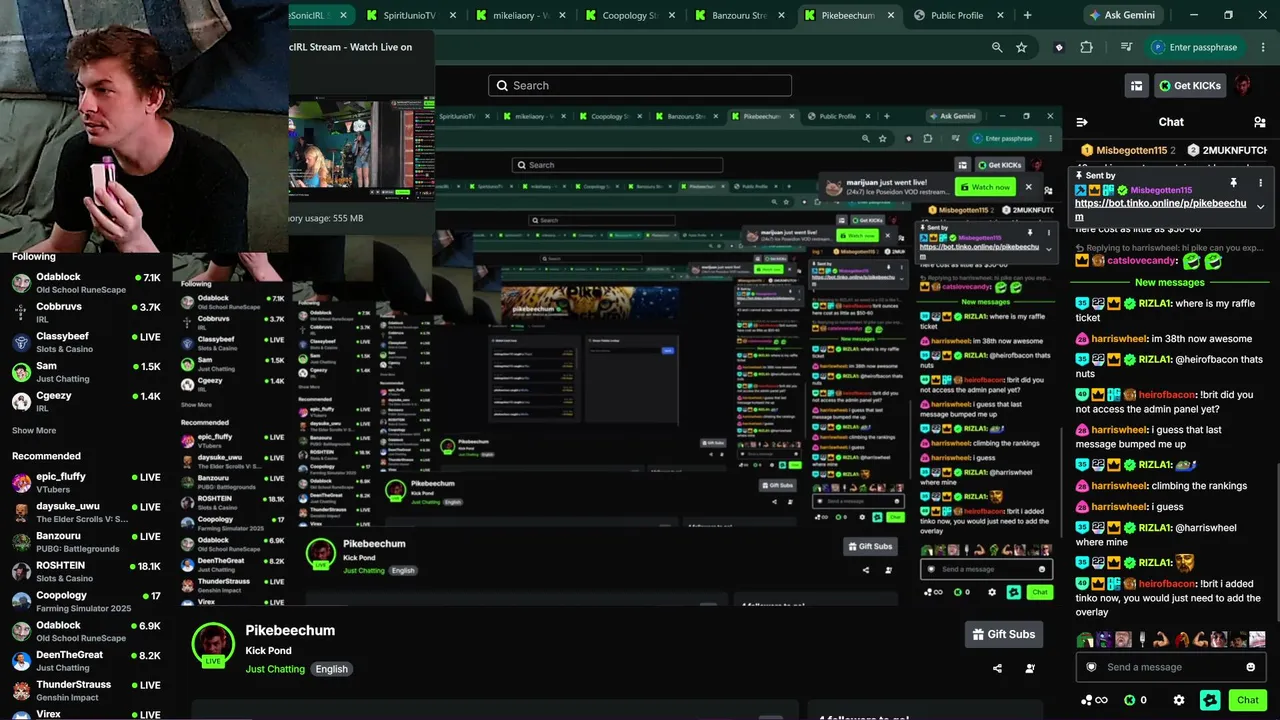Open a new browser tab with plus

(1027, 15)
